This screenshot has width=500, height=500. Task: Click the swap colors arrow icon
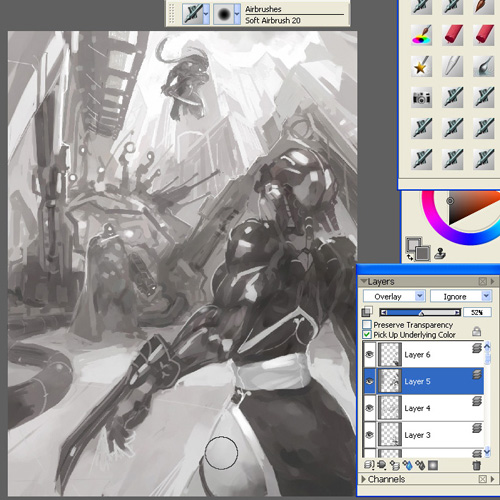[410, 257]
